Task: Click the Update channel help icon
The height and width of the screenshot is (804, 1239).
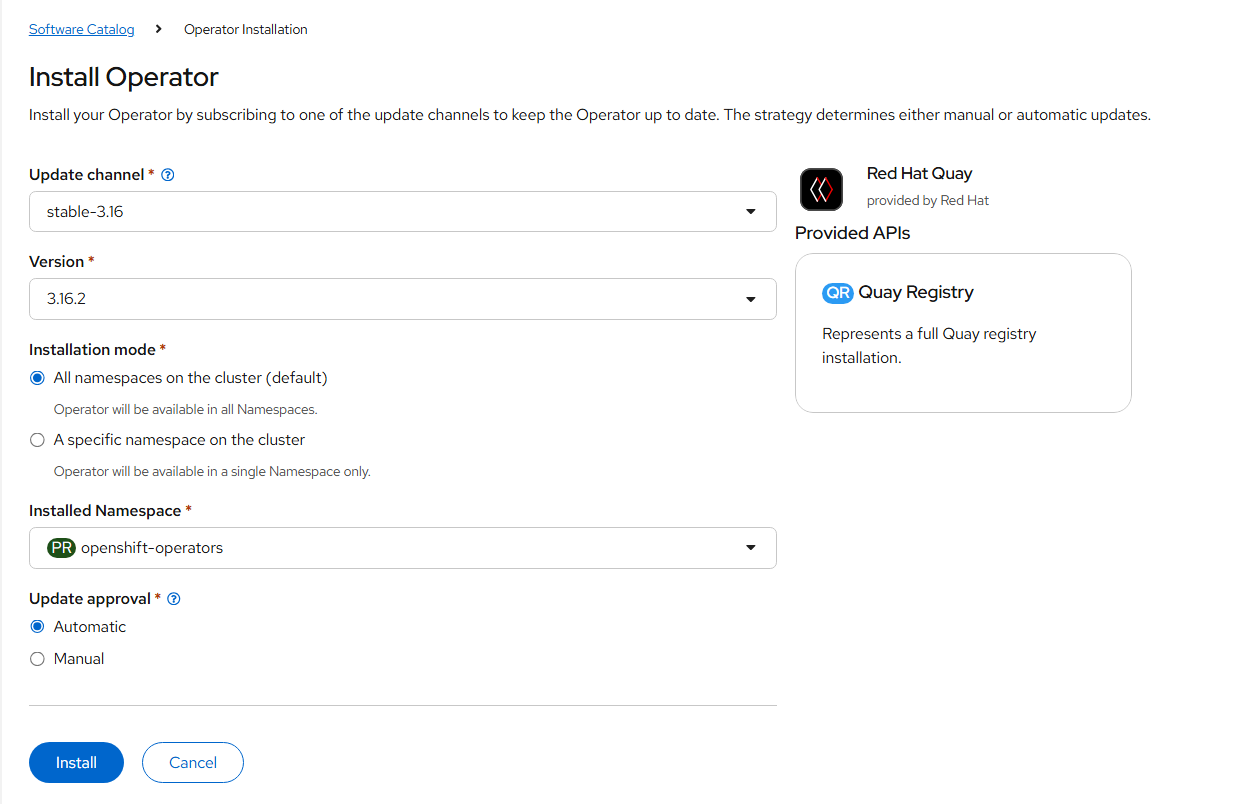Action: coord(168,175)
